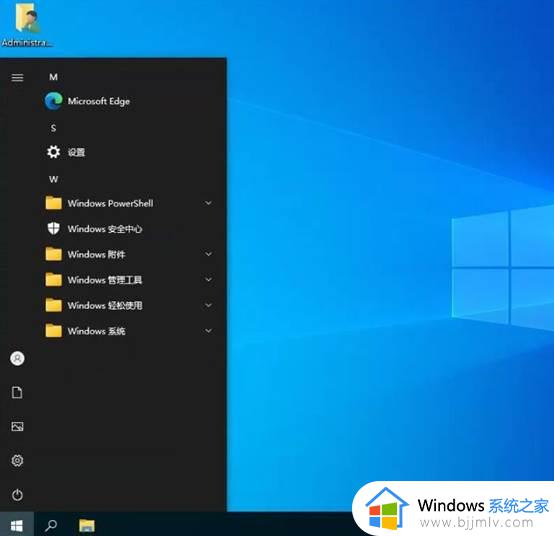The image size is (554, 536).
Task: Open the user account icon in Start sidebar
Action: pos(17,358)
